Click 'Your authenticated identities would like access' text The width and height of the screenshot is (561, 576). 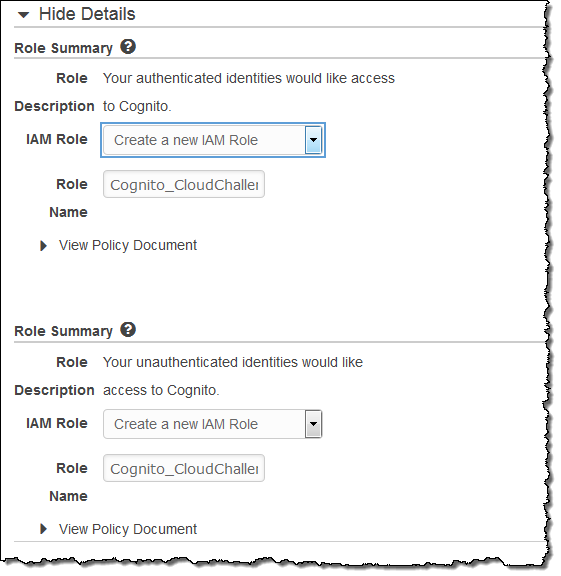click(x=249, y=78)
